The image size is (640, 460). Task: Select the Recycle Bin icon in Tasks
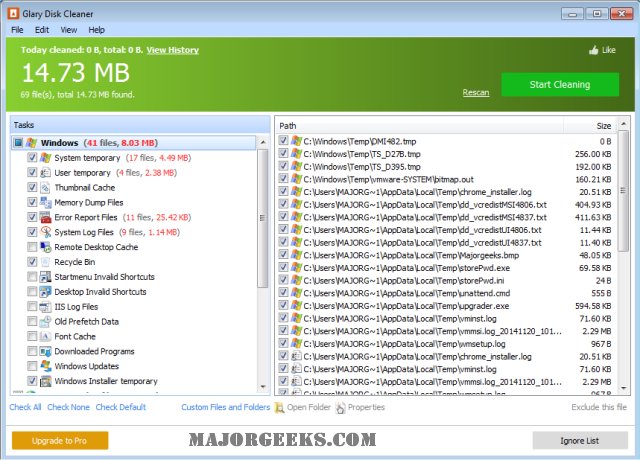46,261
